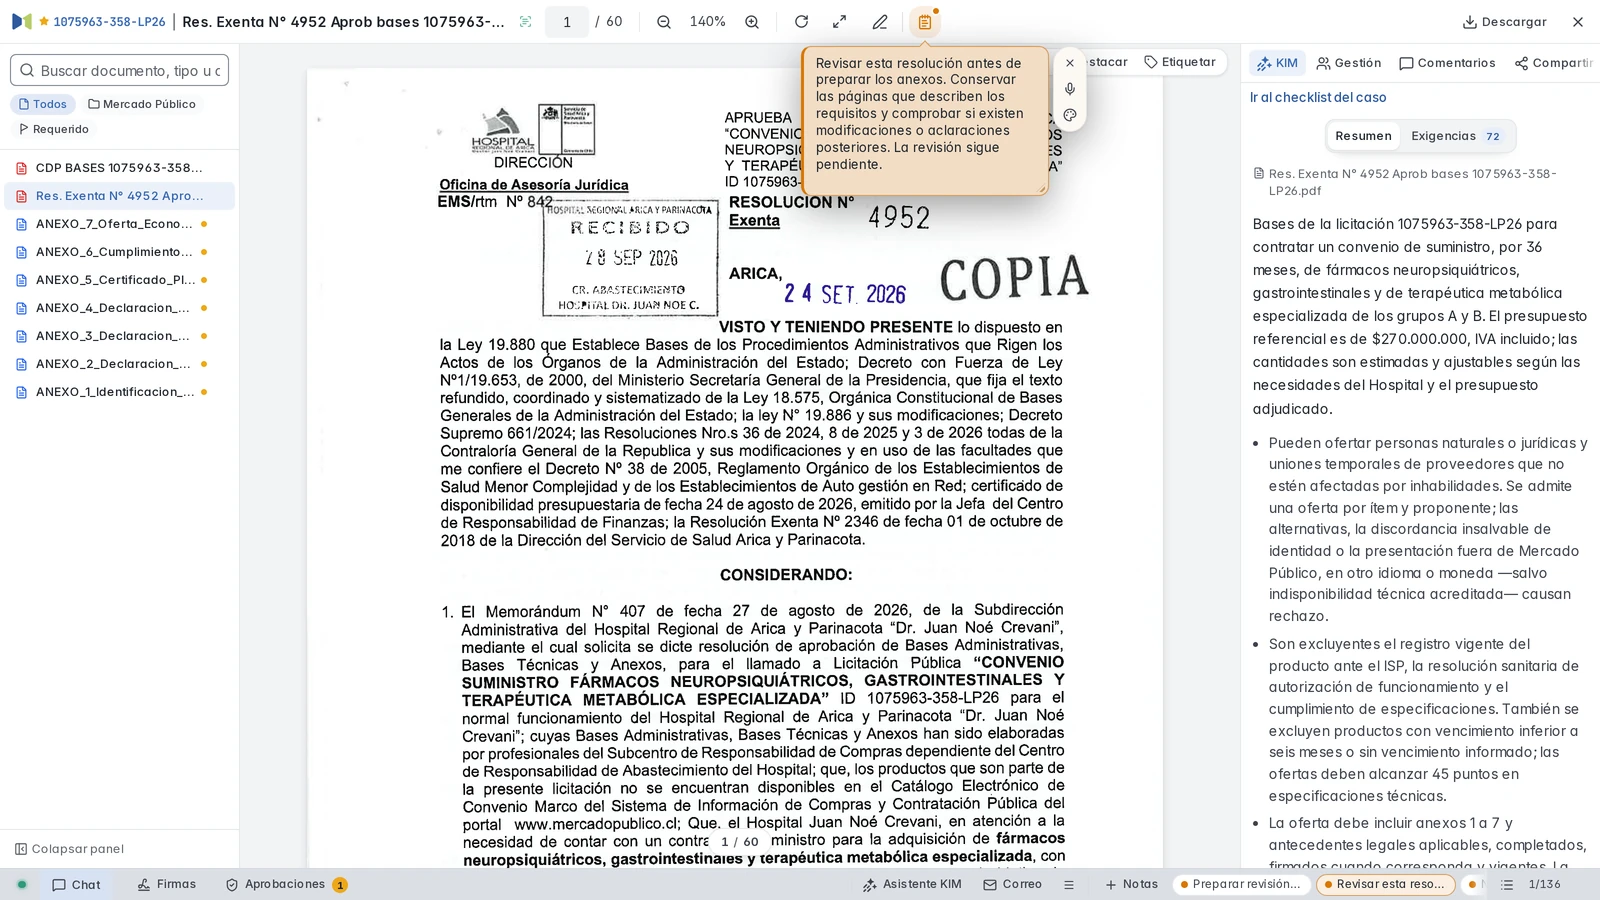Click the document scan icon beside the title
This screenshot has height=900, width=1600.
tap(526, 22)
